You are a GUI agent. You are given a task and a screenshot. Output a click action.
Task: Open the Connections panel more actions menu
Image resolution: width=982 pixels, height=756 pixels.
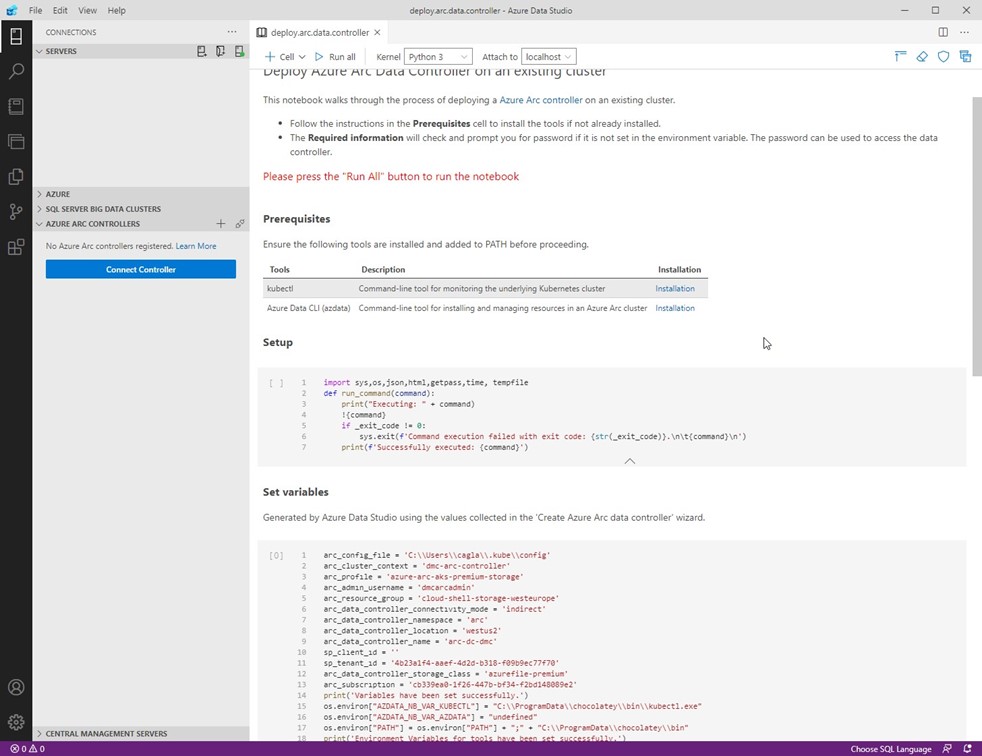pyautogui.click(x=232, y=32)
